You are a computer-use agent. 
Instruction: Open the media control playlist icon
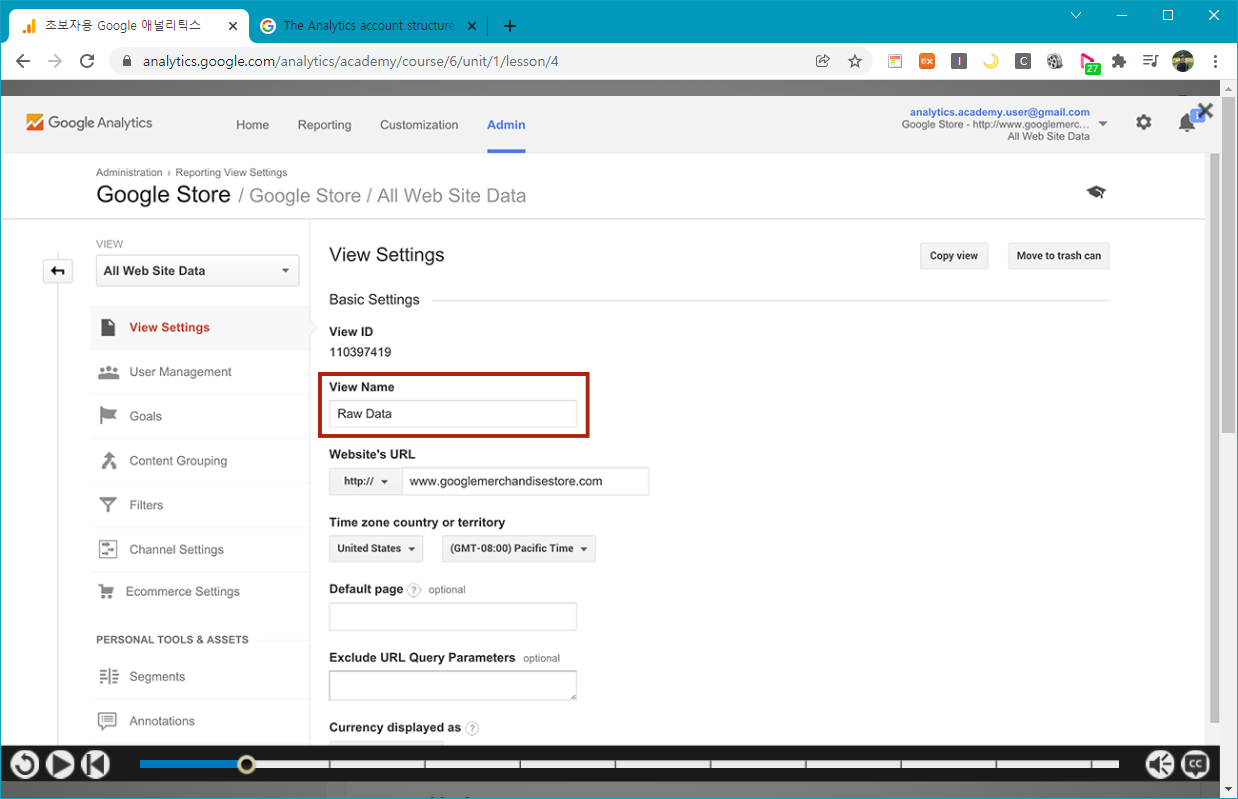tap(1151, 61)
